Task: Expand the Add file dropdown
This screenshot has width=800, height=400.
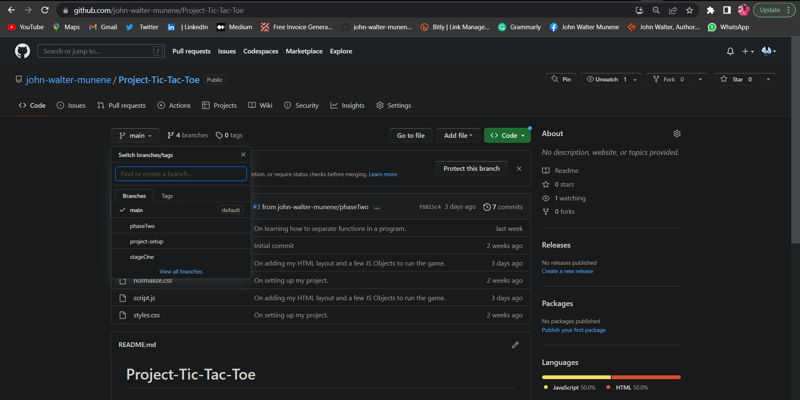Action: 458,136
